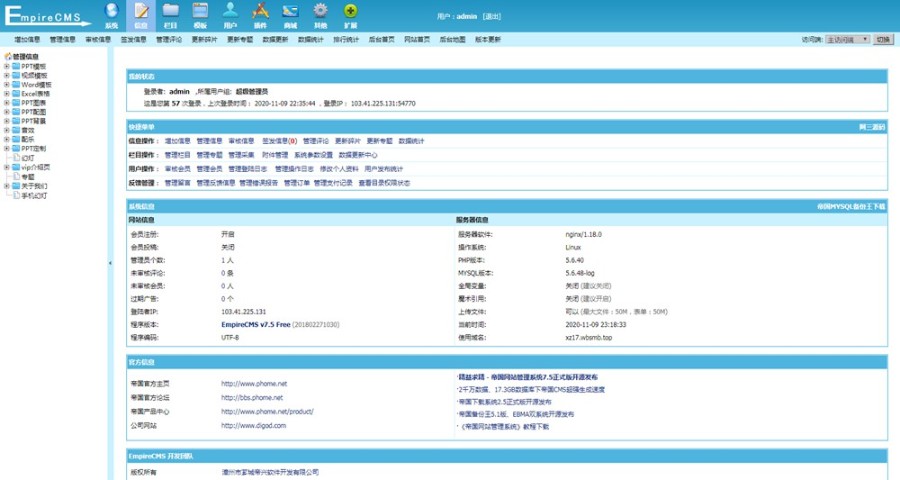Image resolution: width=900 pixels, height=480 pixels.
Task: Expand the Excel表格 tree node
Action: [x=6, y=94]
